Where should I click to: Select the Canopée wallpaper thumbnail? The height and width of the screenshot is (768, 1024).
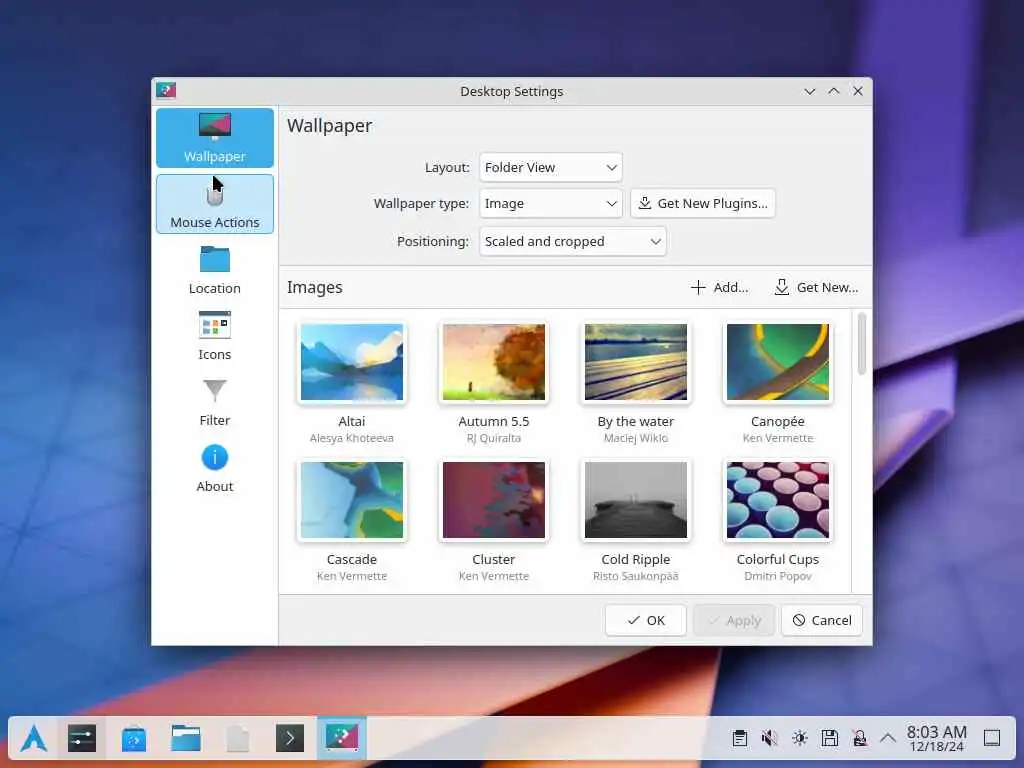(x=778, y=362)
